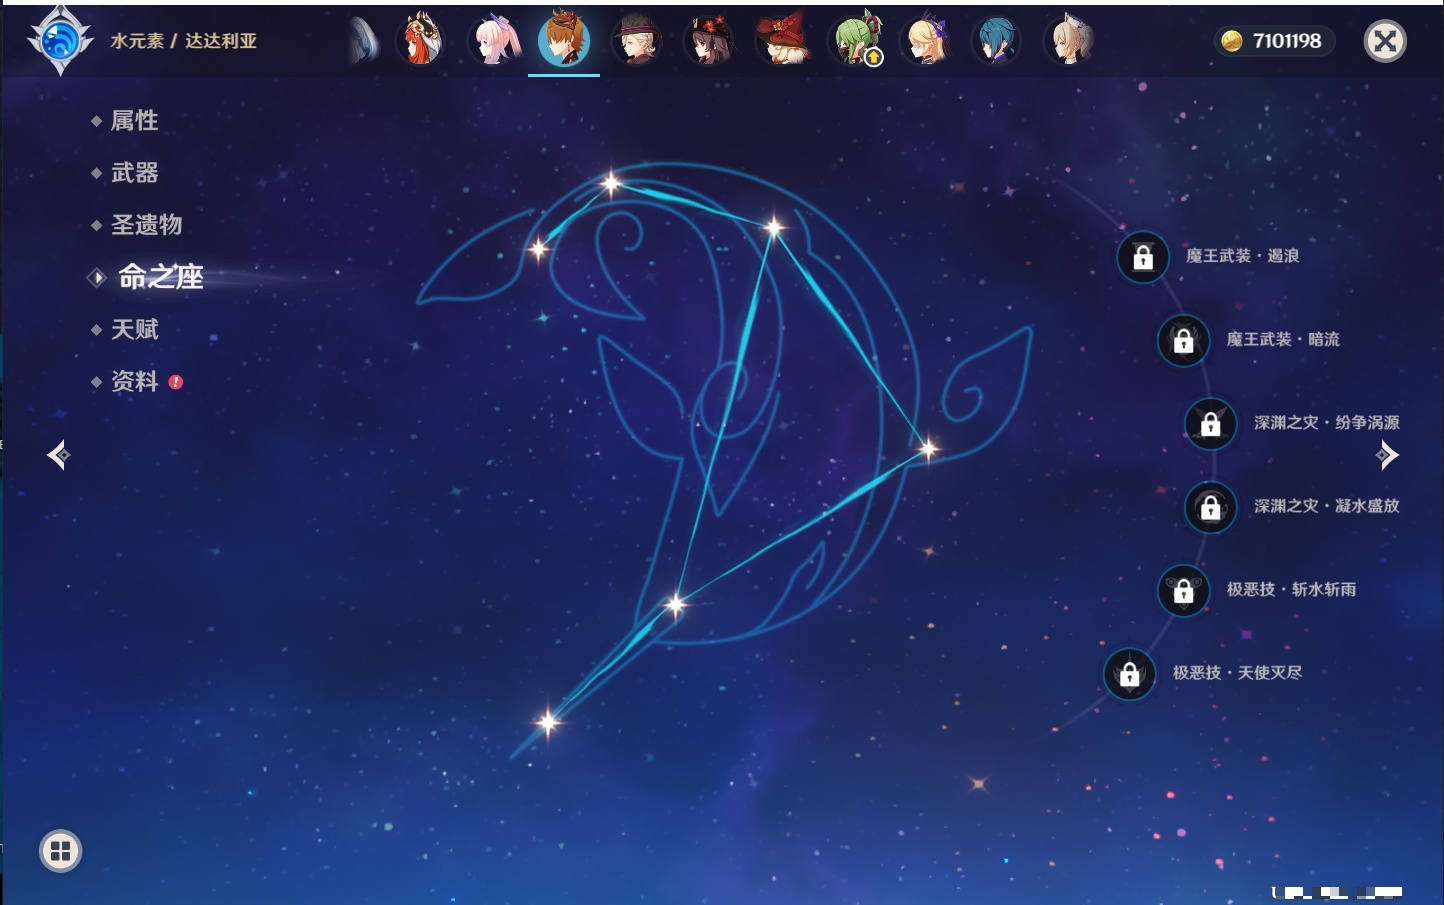Select the green-haired masked character avatar

click(855, 41)
